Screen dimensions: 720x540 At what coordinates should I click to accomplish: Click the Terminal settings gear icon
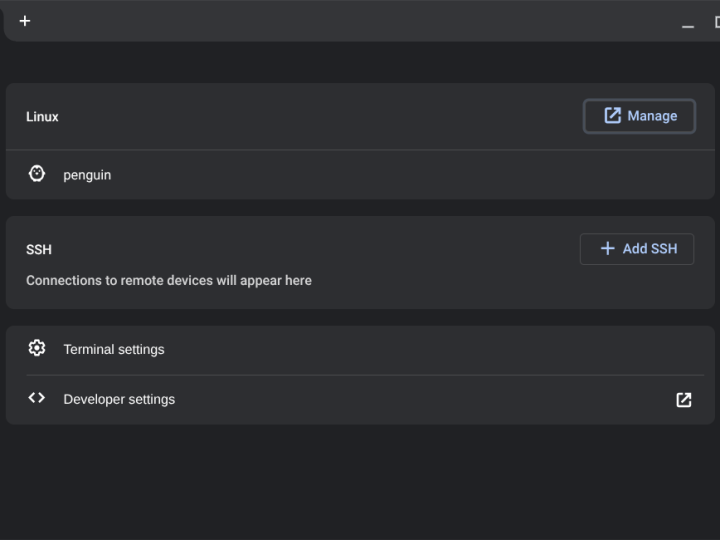tap(37, 348)
